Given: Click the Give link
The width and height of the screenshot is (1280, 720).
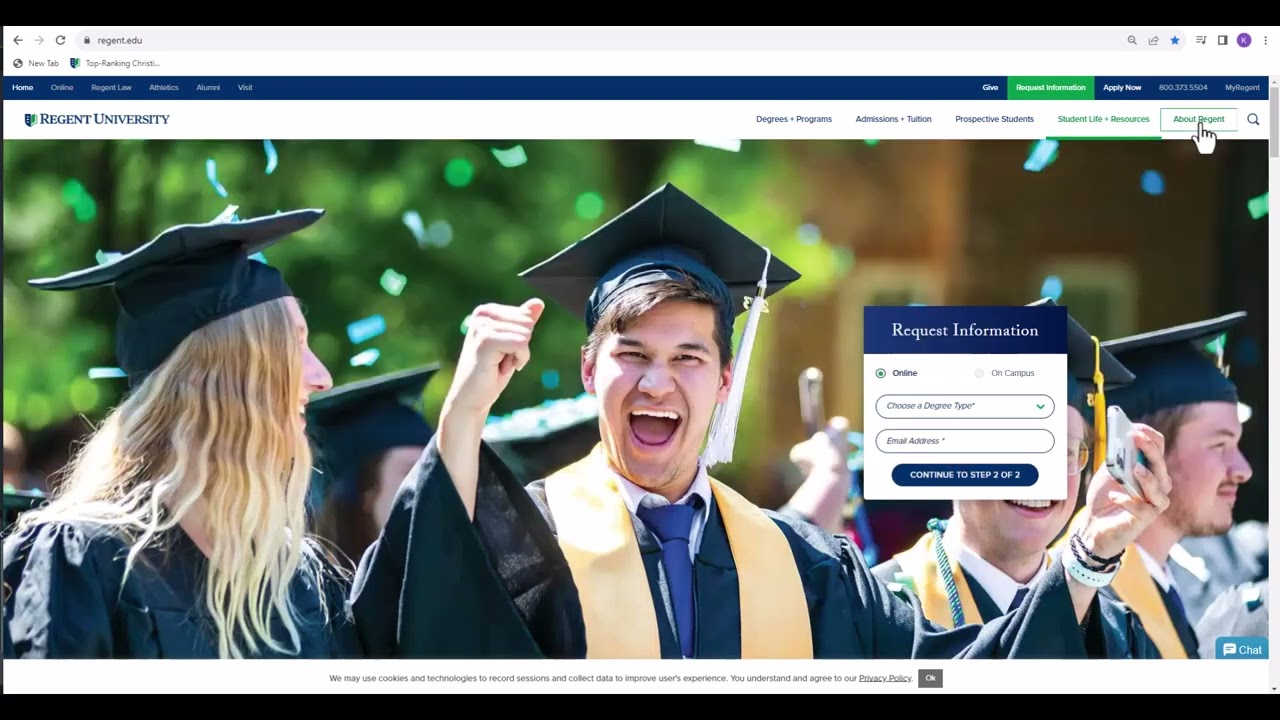Looking at the screenshot, I should 990,87.
